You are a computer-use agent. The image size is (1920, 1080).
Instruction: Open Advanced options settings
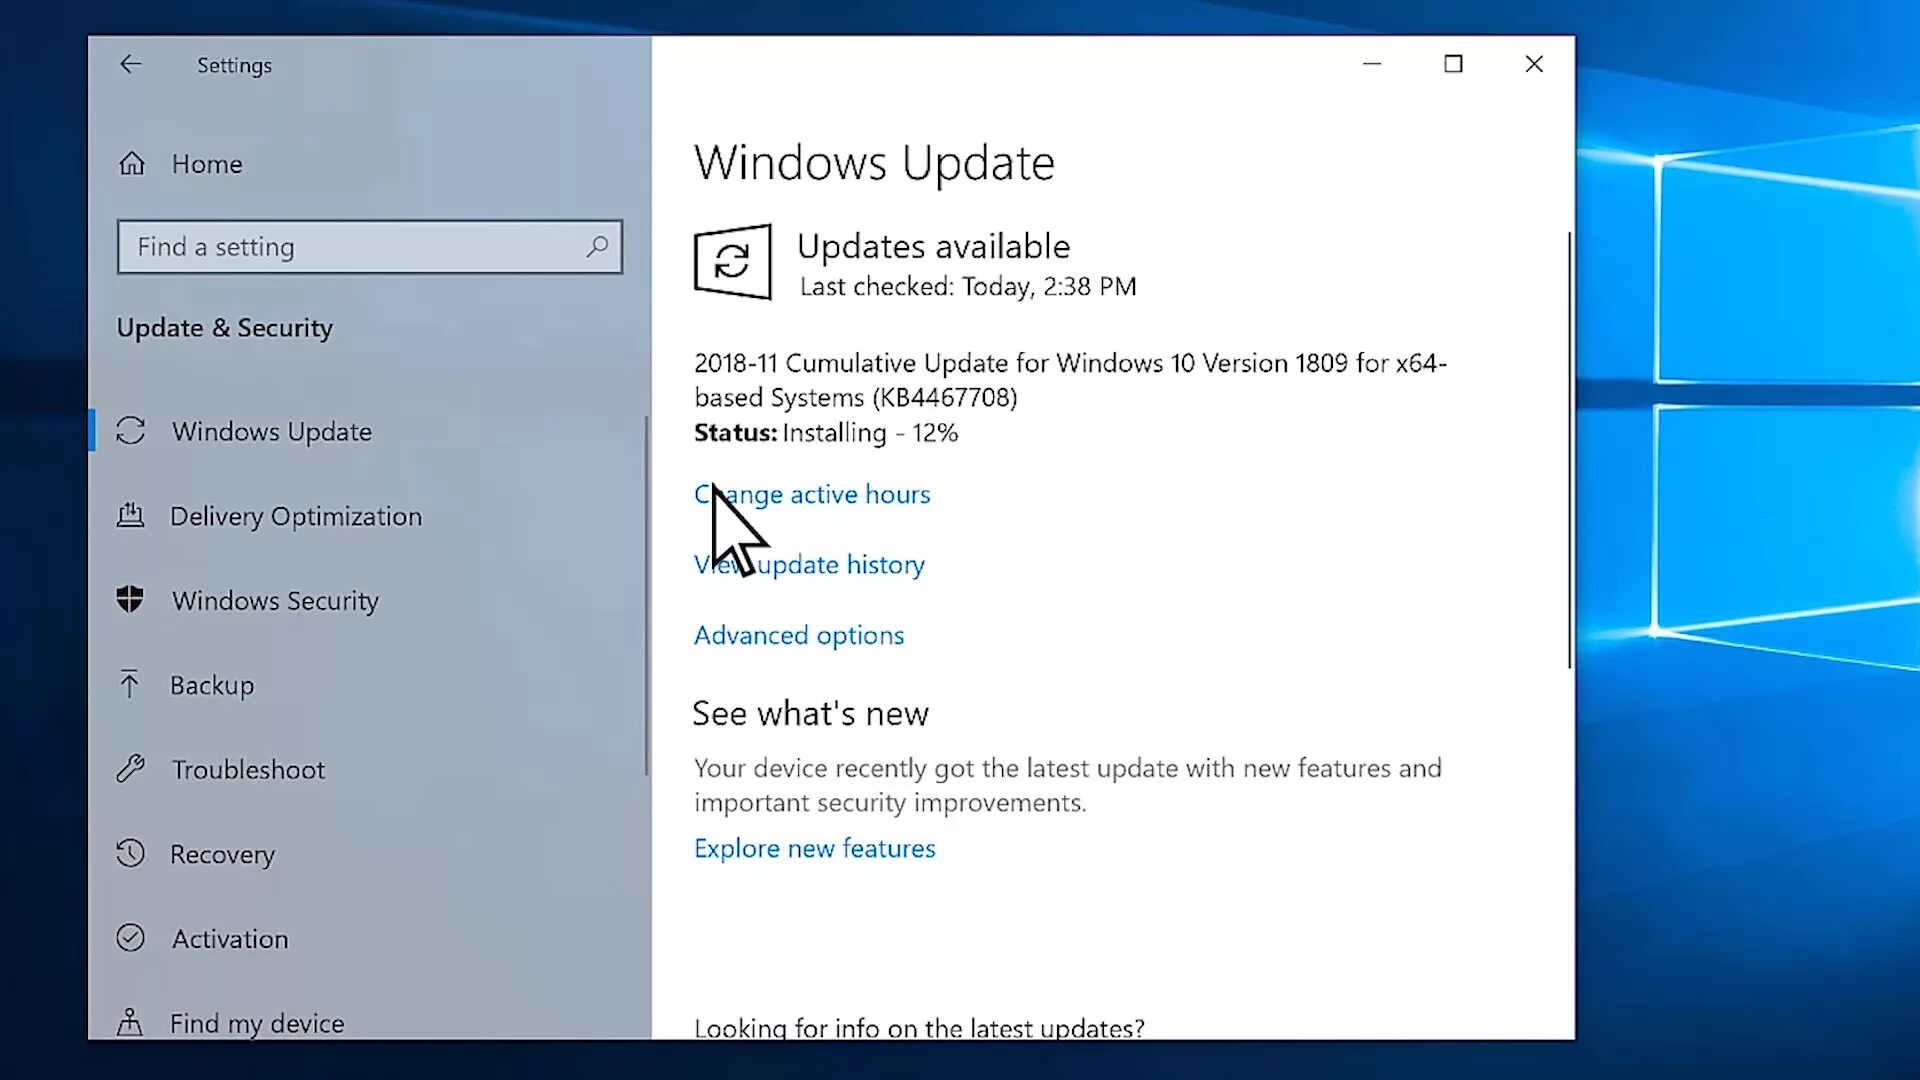(799, 634)
